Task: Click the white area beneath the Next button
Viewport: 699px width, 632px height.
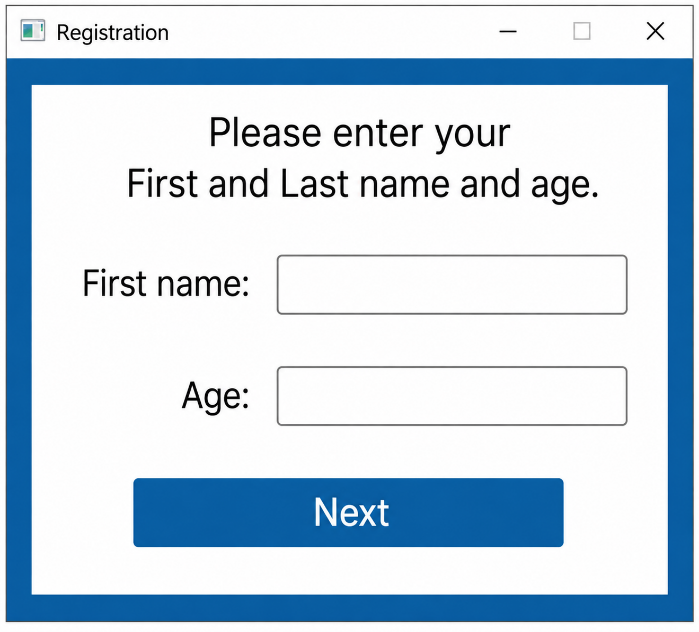Action: click(348, 571)
